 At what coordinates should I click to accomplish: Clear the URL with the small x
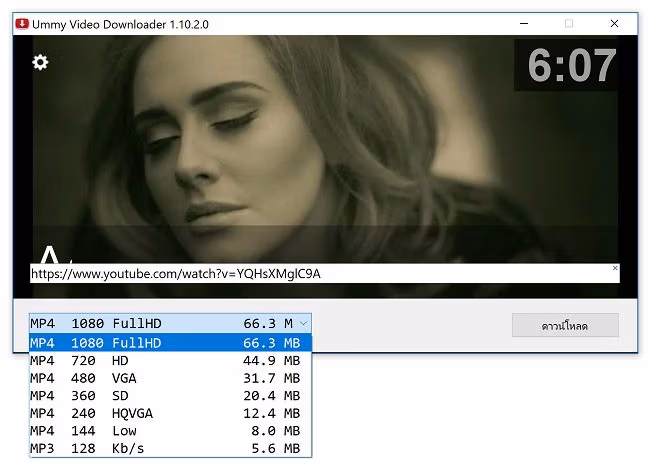coord(615,268)
